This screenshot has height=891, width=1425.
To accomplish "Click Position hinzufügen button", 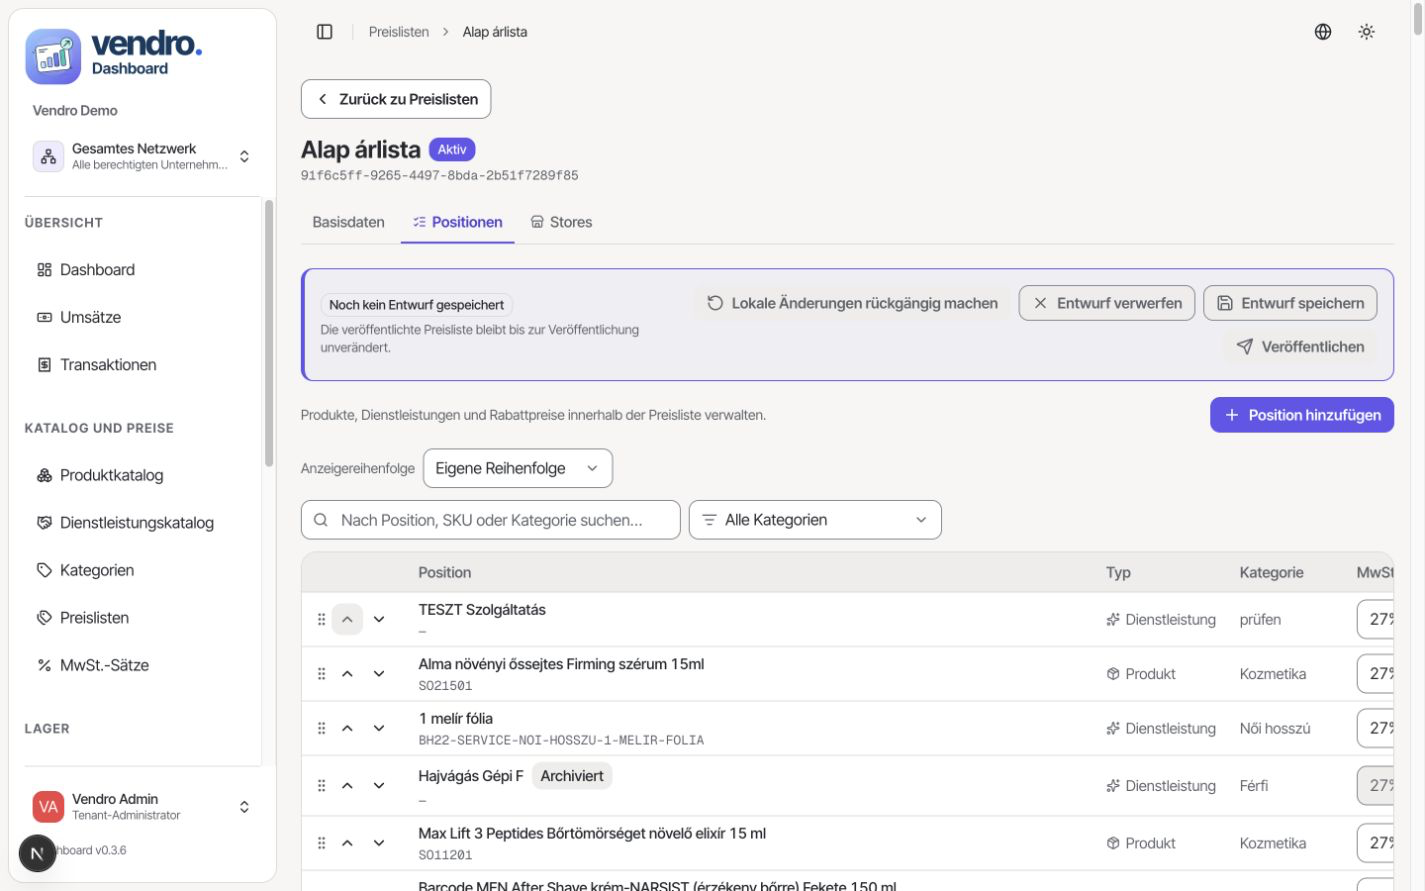I will coord(1302,415).
